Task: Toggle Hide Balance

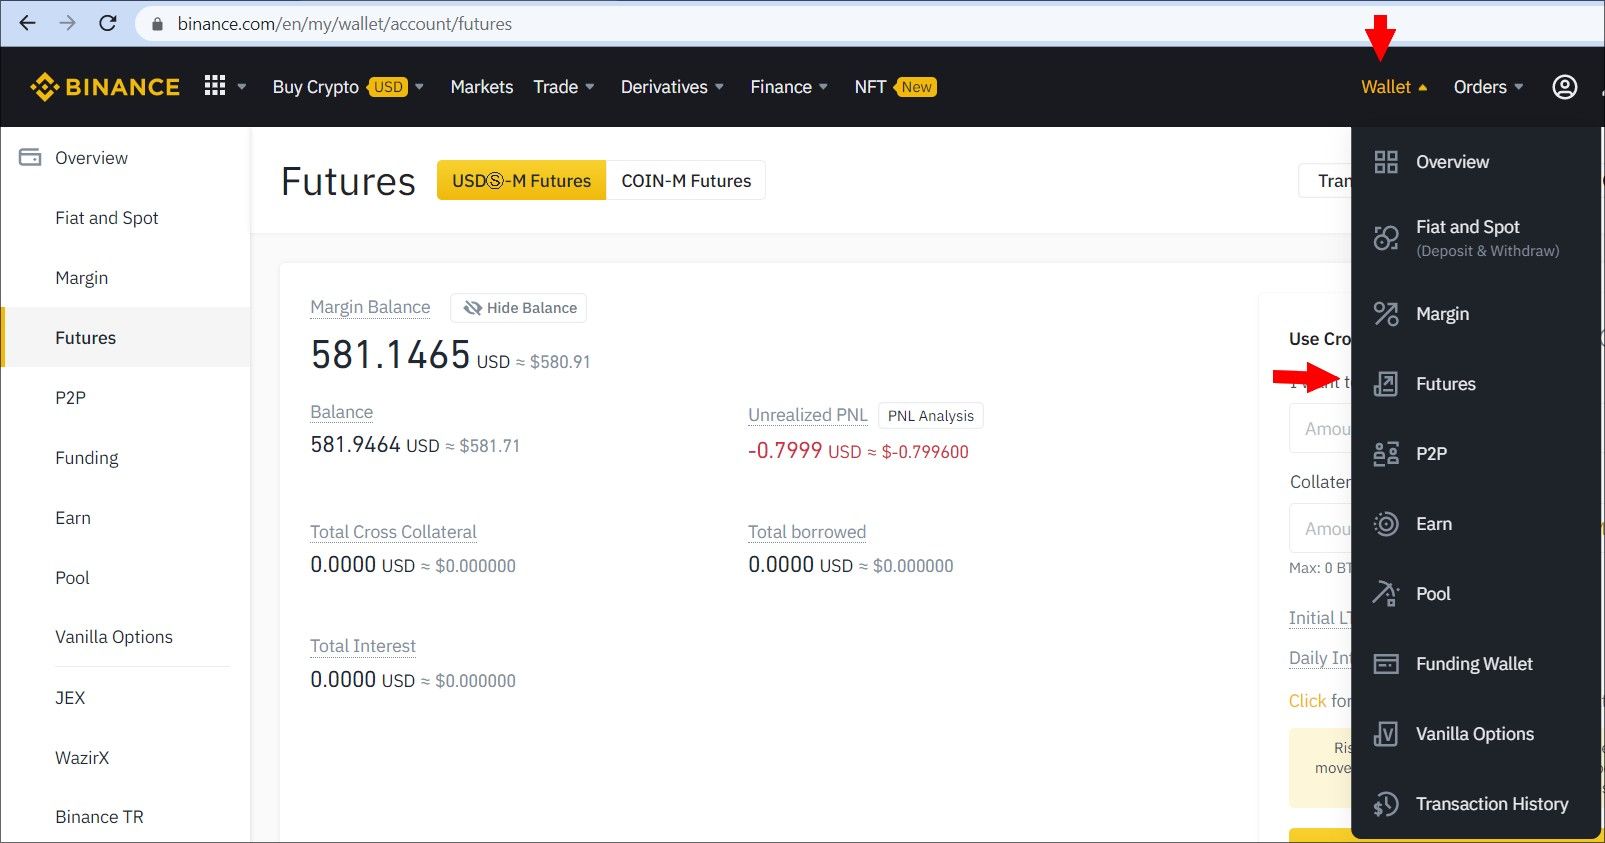Action: pyautogui.click(x=519, y=308)
